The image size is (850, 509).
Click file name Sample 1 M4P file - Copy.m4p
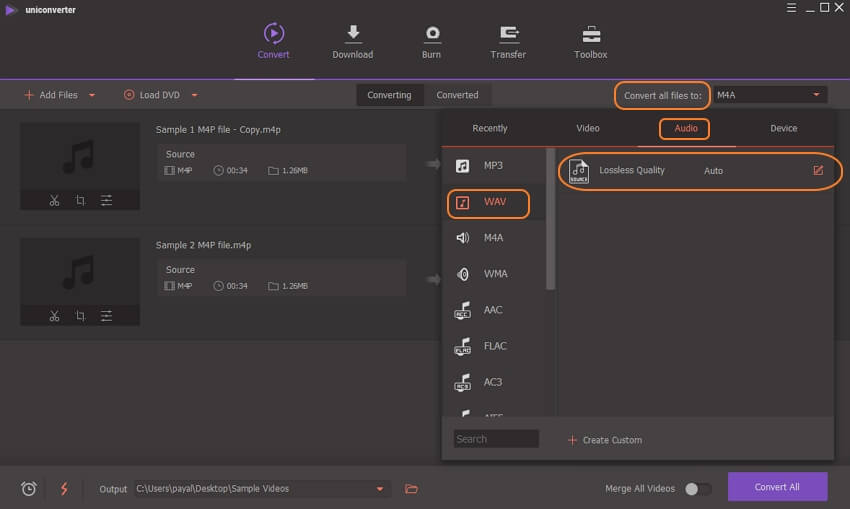click(218, 130)
